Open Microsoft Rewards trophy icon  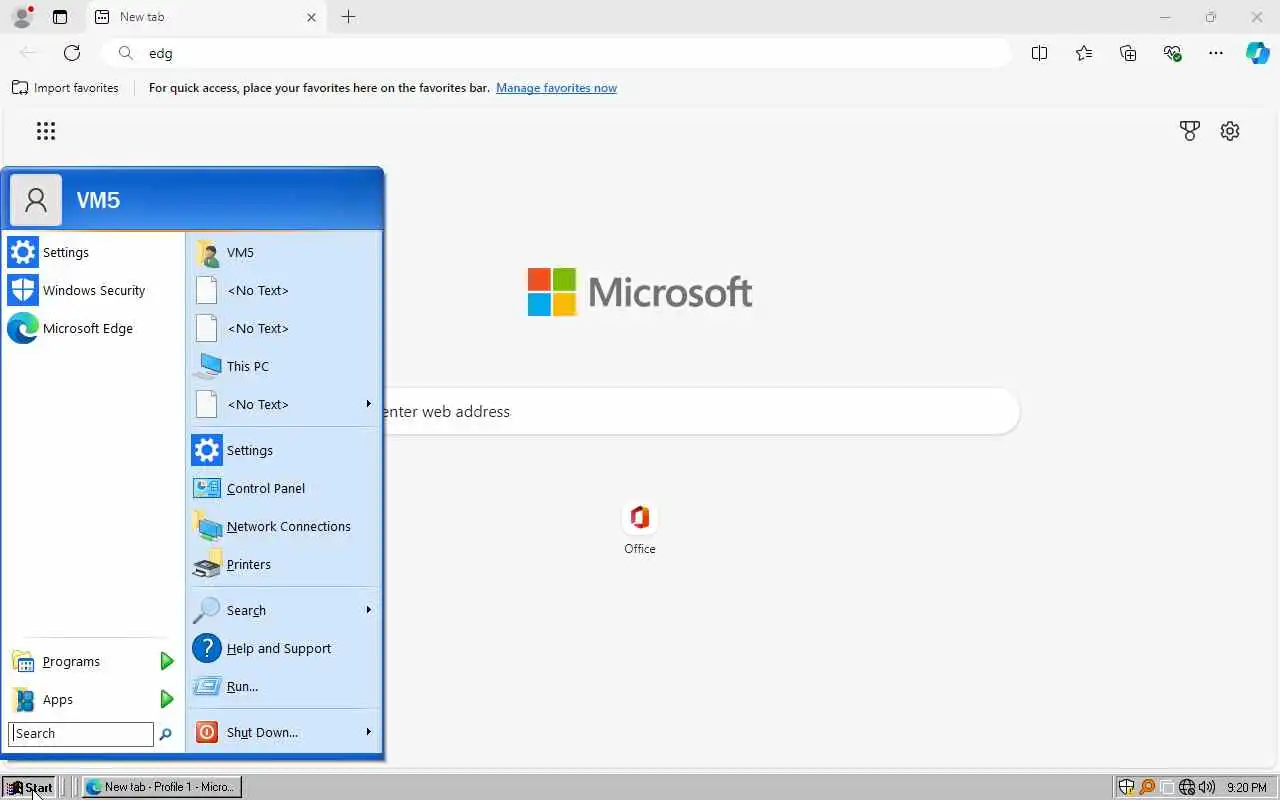(1189, 131)
